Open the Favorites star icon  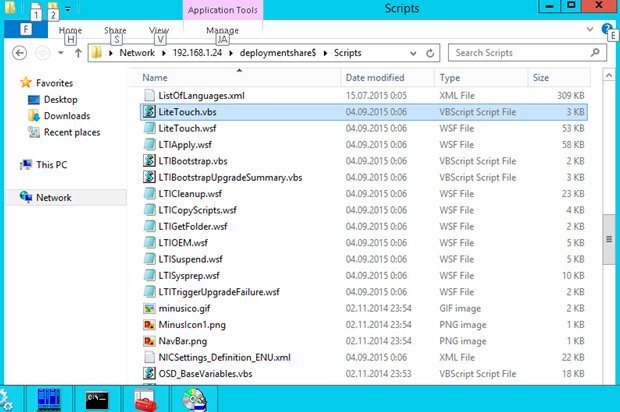tap(26, 82)
